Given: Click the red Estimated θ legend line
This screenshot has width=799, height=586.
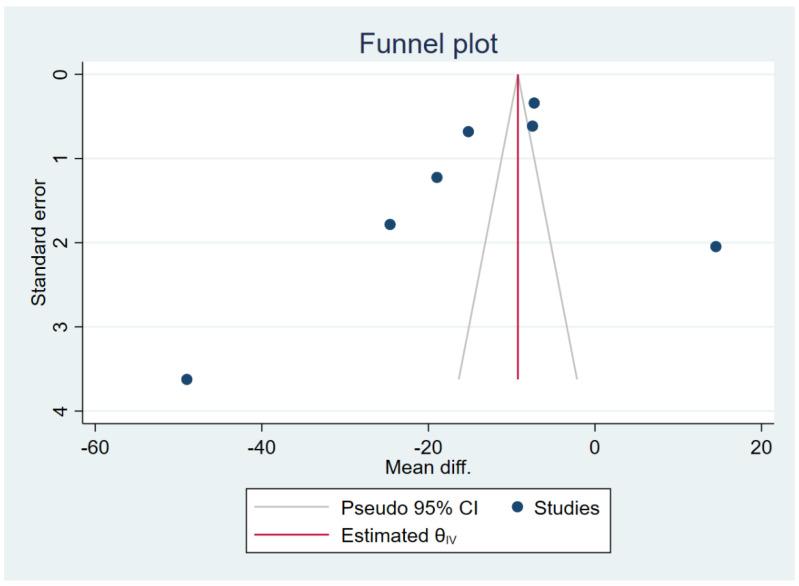Looking at the screenshot, I should tap(291, 534).
